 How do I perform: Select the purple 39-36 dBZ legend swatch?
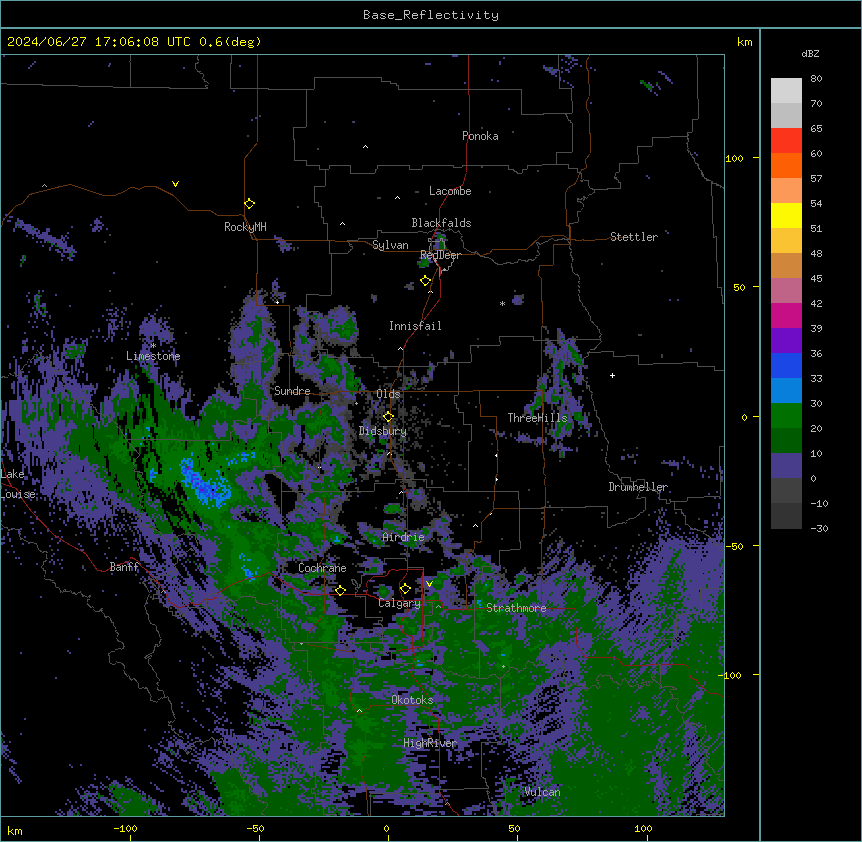point(786,340)
